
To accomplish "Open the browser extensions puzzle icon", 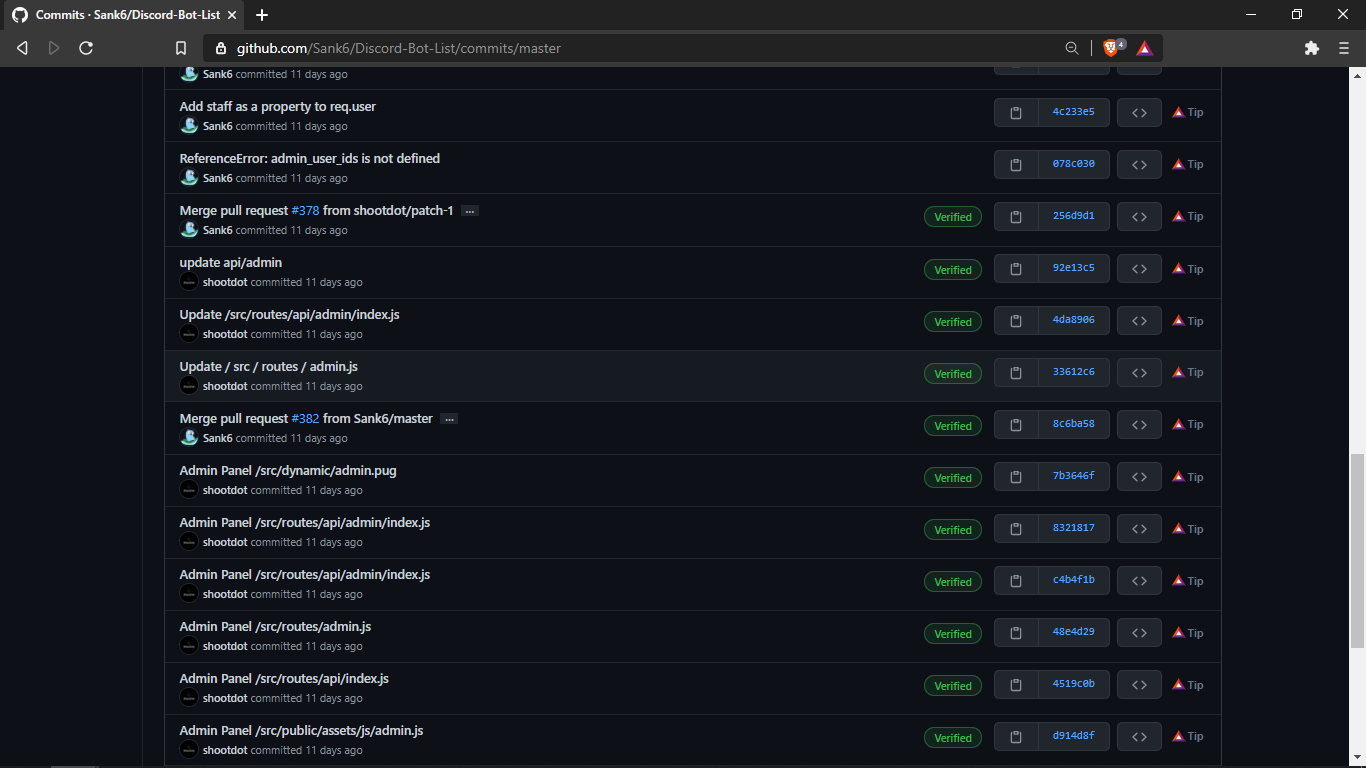I will 1312,47.
